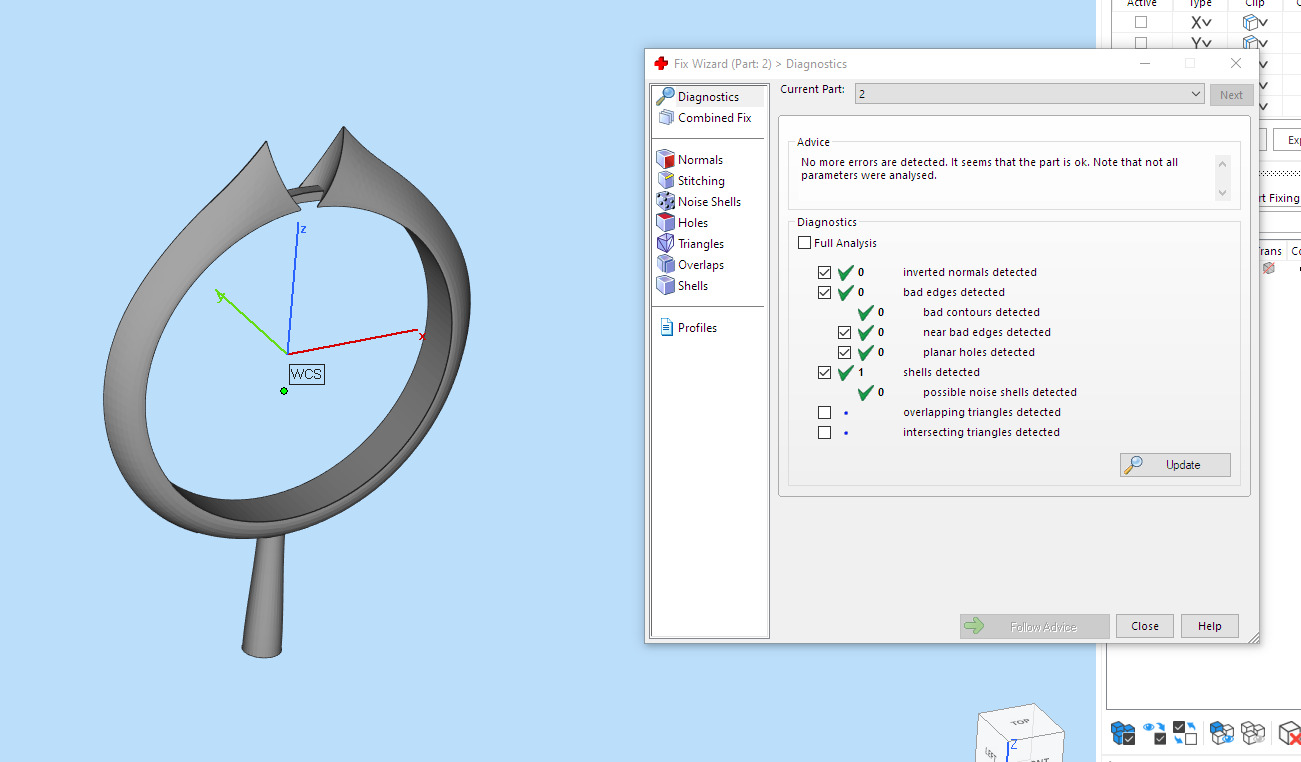Uncheck planar holes detection
The height and width of the screenshot is (762, 1301).
[x=844, y=352]
